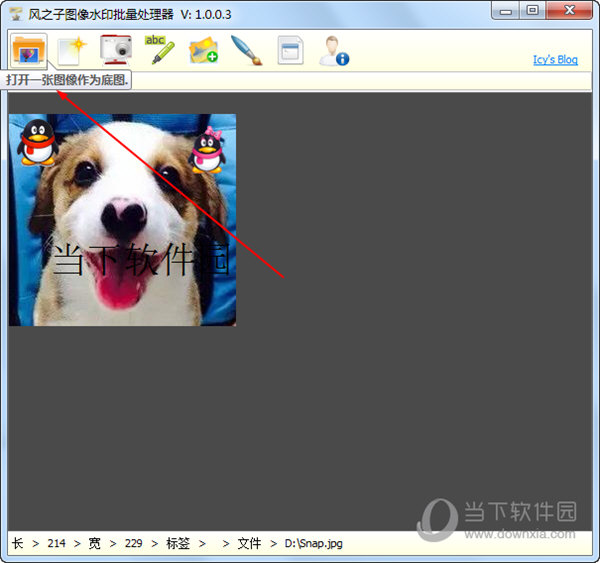Click the 229 width value in status bar
Image resolution: width=600 pixels, height=563 pixels.
point(133,543)
